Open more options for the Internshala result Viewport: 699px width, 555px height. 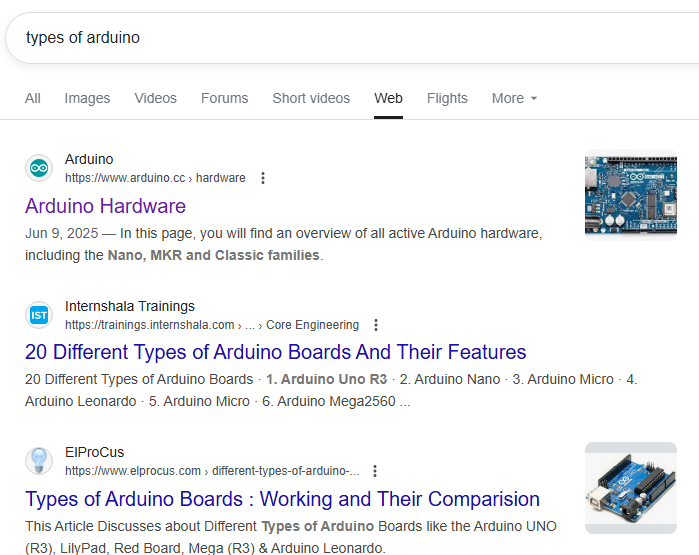tap(376, 325)
